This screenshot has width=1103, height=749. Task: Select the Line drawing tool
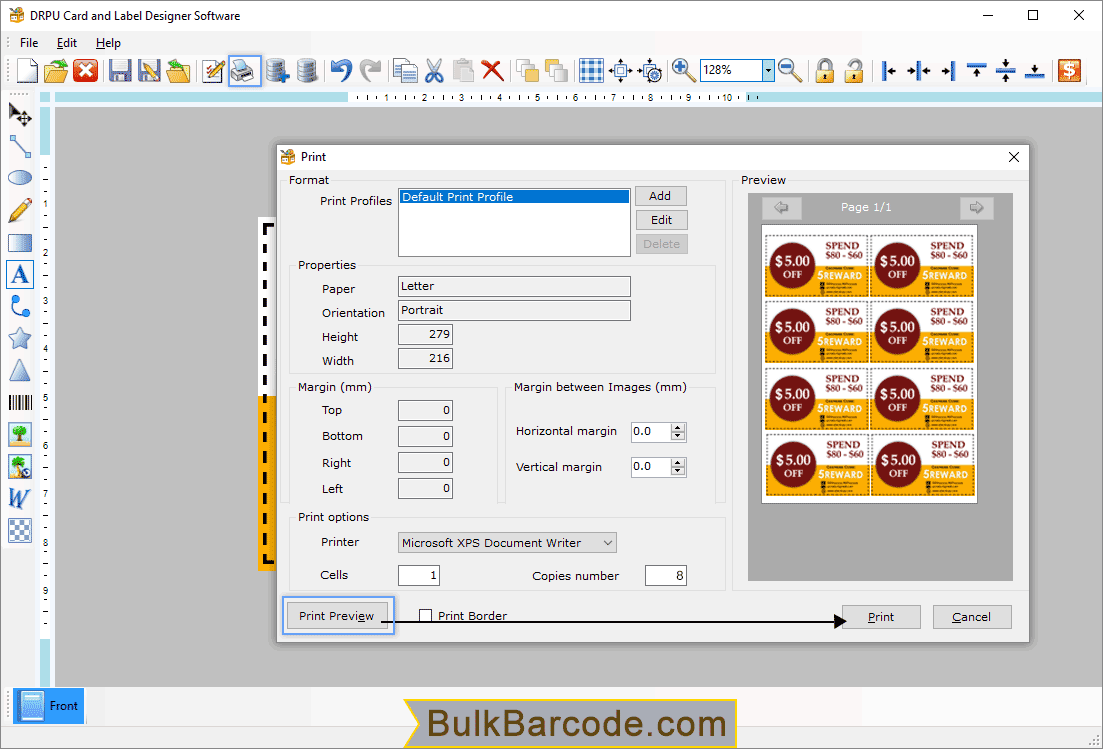(x=20, y=146)
